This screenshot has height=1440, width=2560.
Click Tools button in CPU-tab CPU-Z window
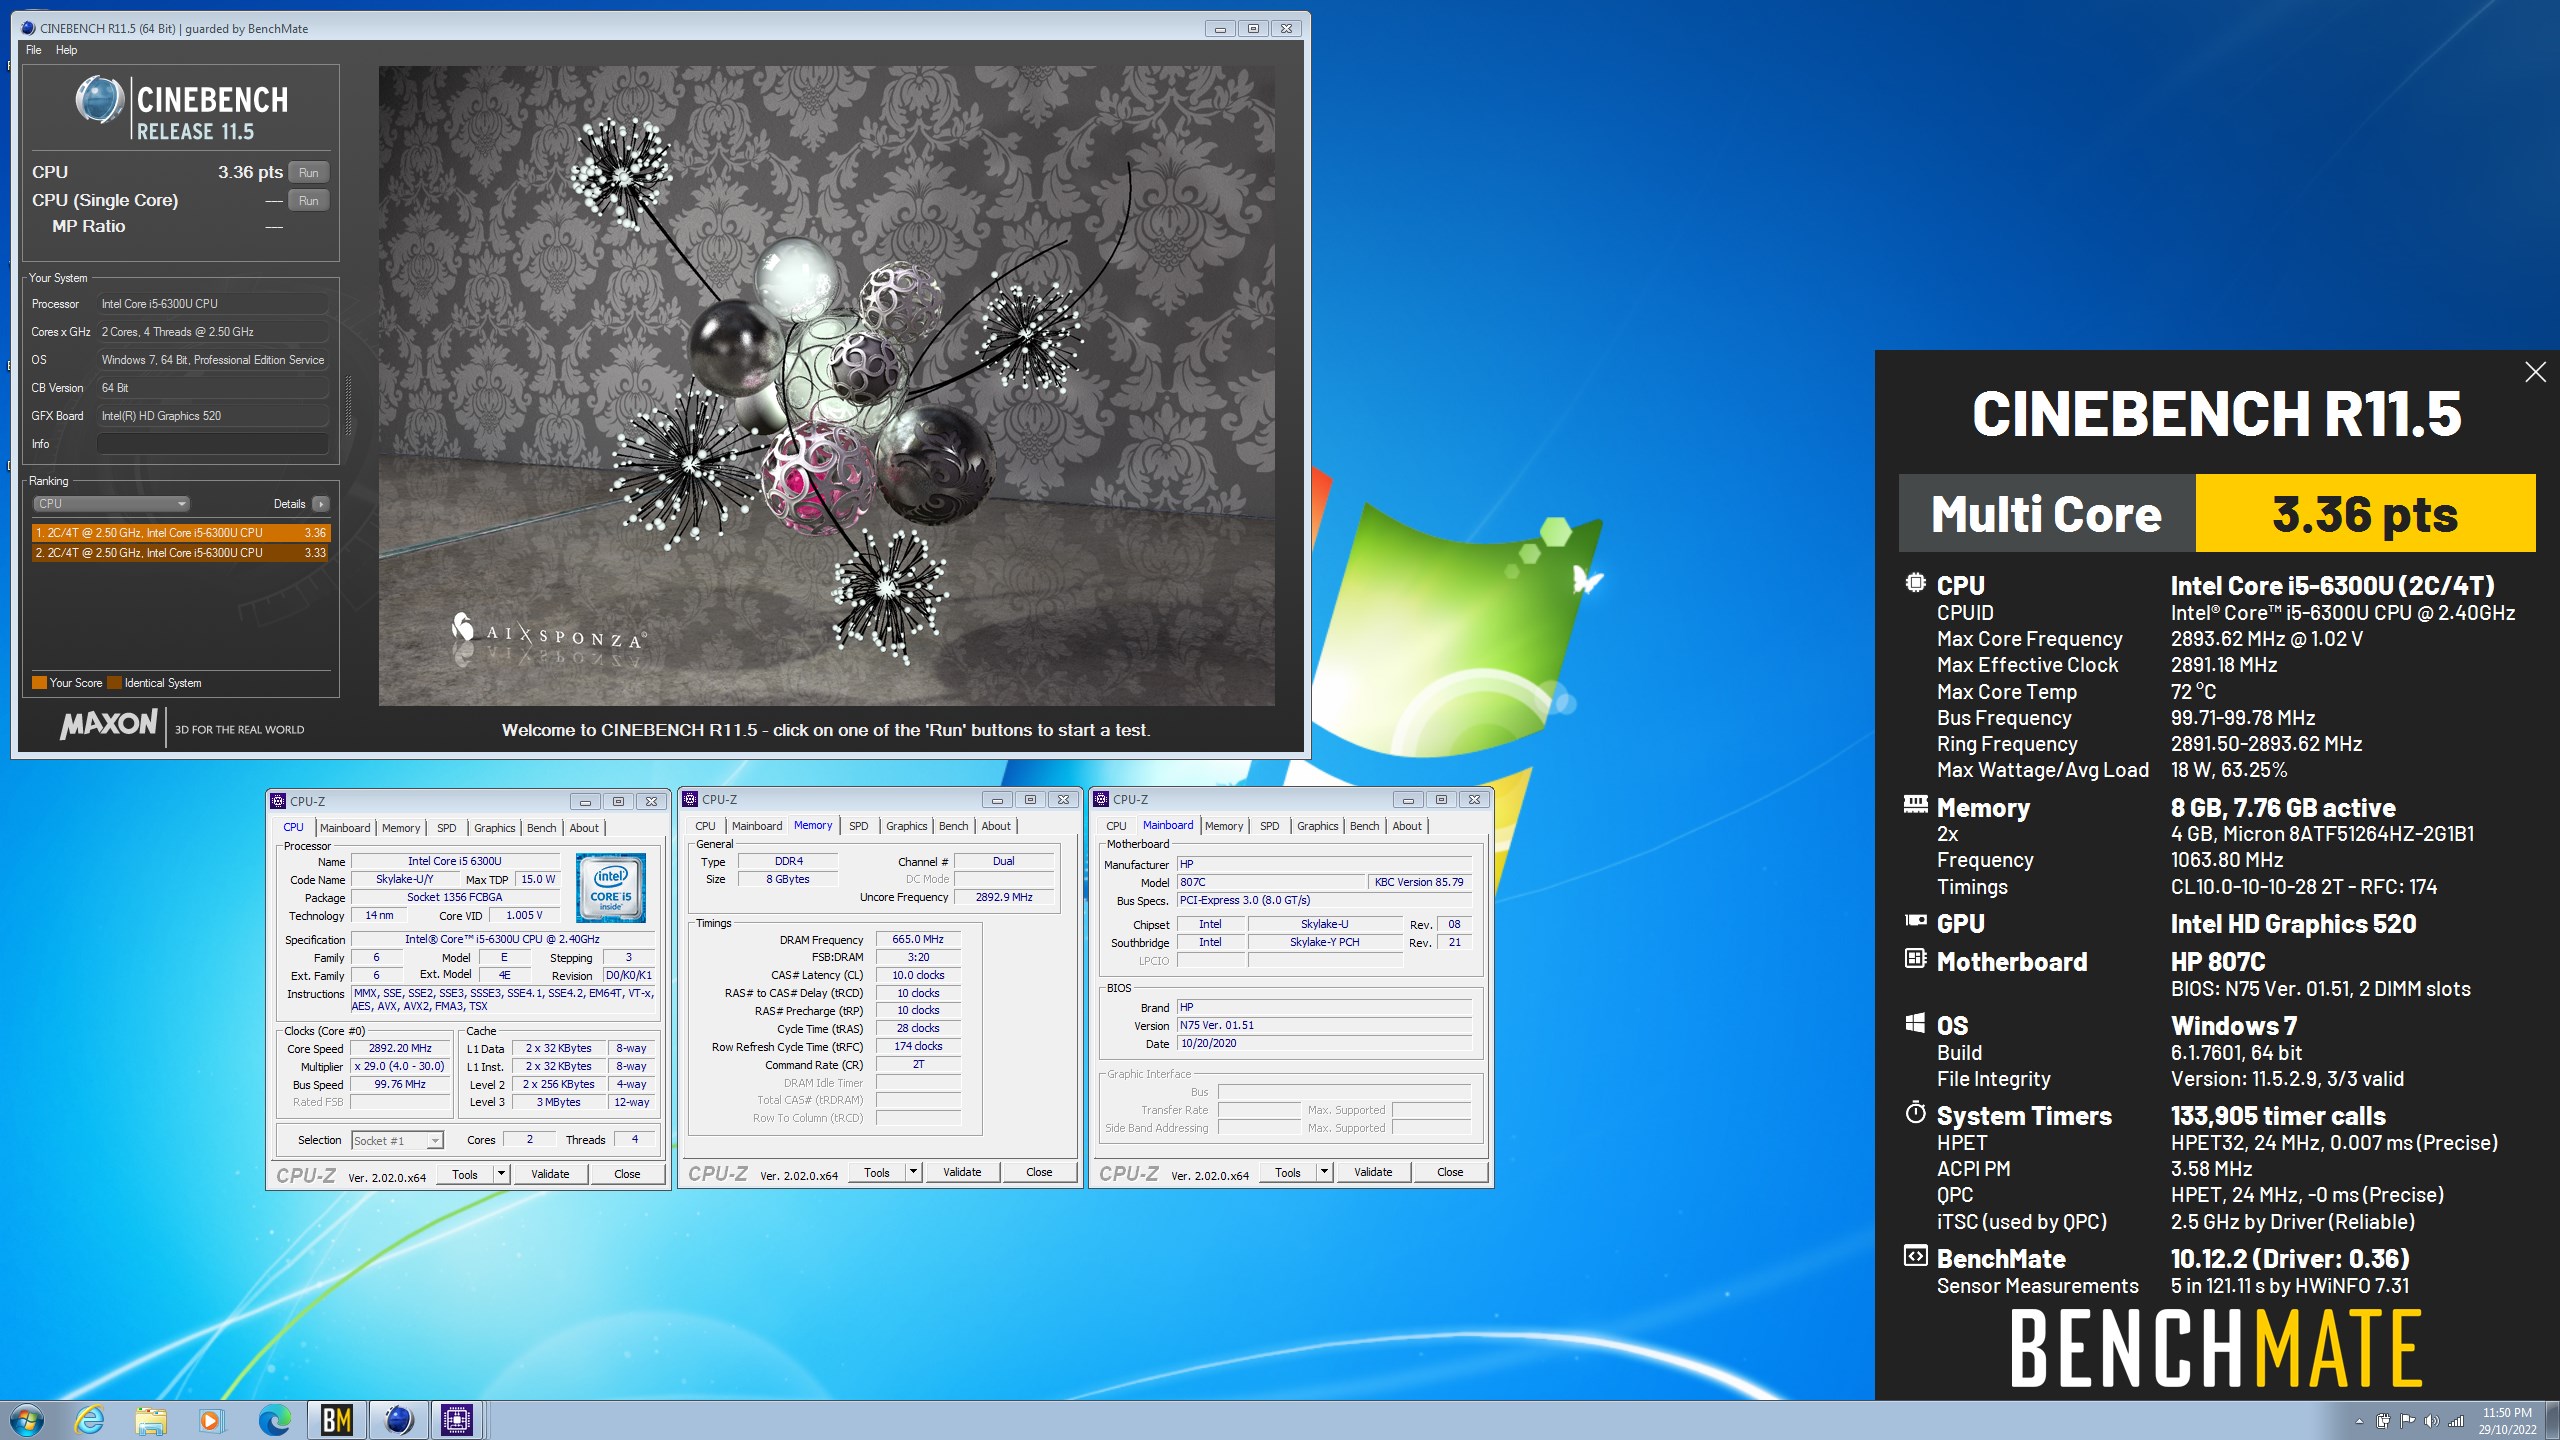point(465,1174)
